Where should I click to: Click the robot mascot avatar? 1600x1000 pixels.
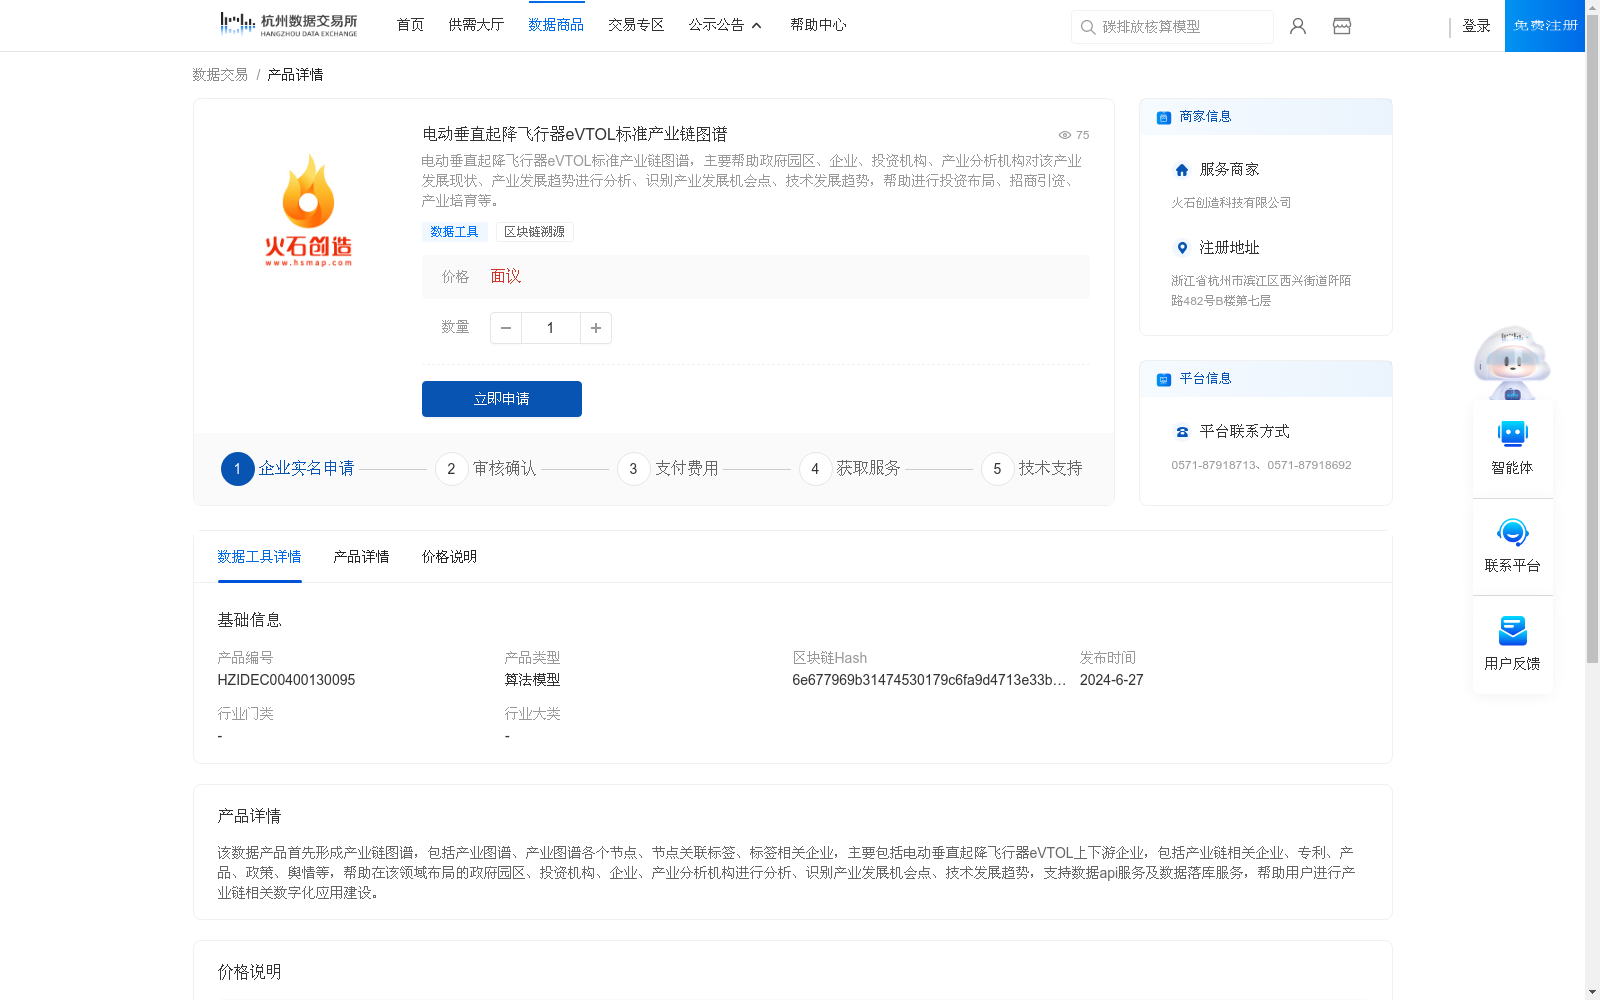pyautogui.click(x=1512, y=362)
